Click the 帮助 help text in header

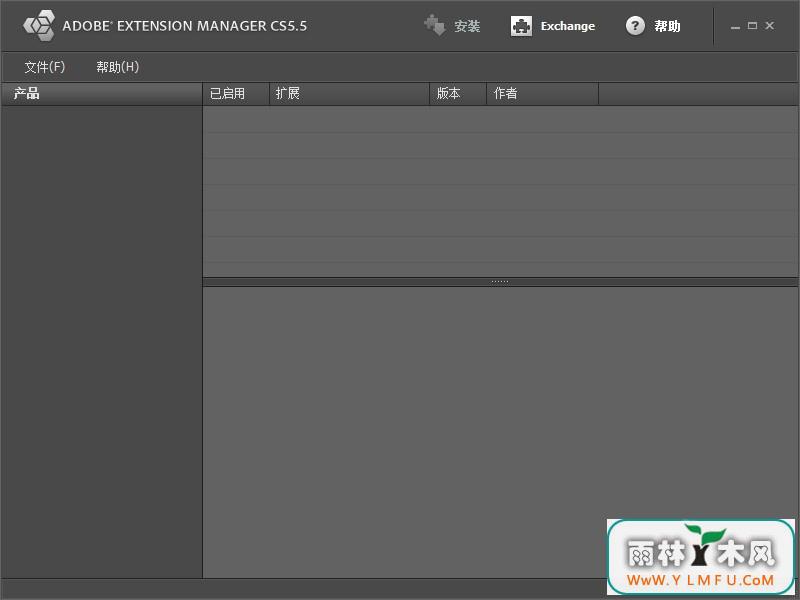coord(667,26)
